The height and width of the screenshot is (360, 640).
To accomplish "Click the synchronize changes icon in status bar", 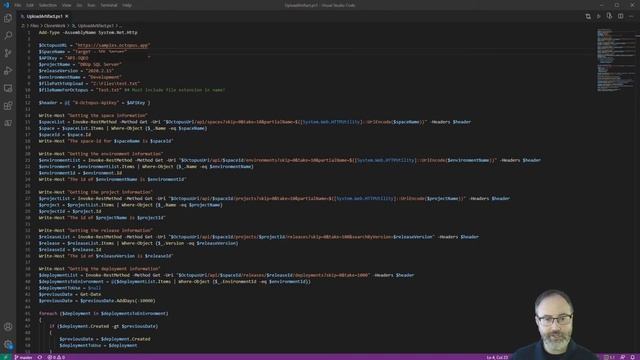I will tap(40, 357).
